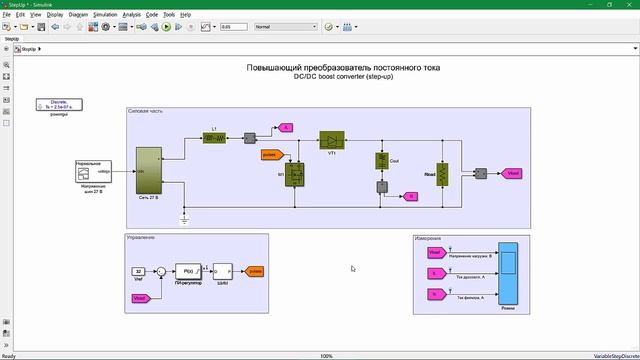This screenshot has height=360, width=640.
Task: Open the Model Explorer icon
Action: tap(123, 27)
